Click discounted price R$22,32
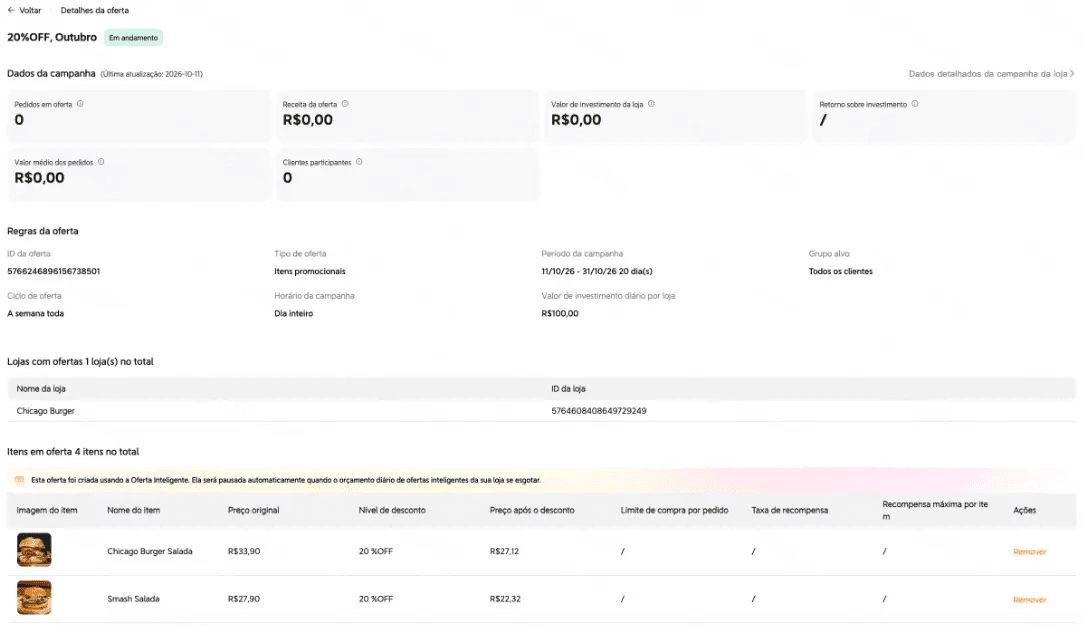 pos(505,599)
